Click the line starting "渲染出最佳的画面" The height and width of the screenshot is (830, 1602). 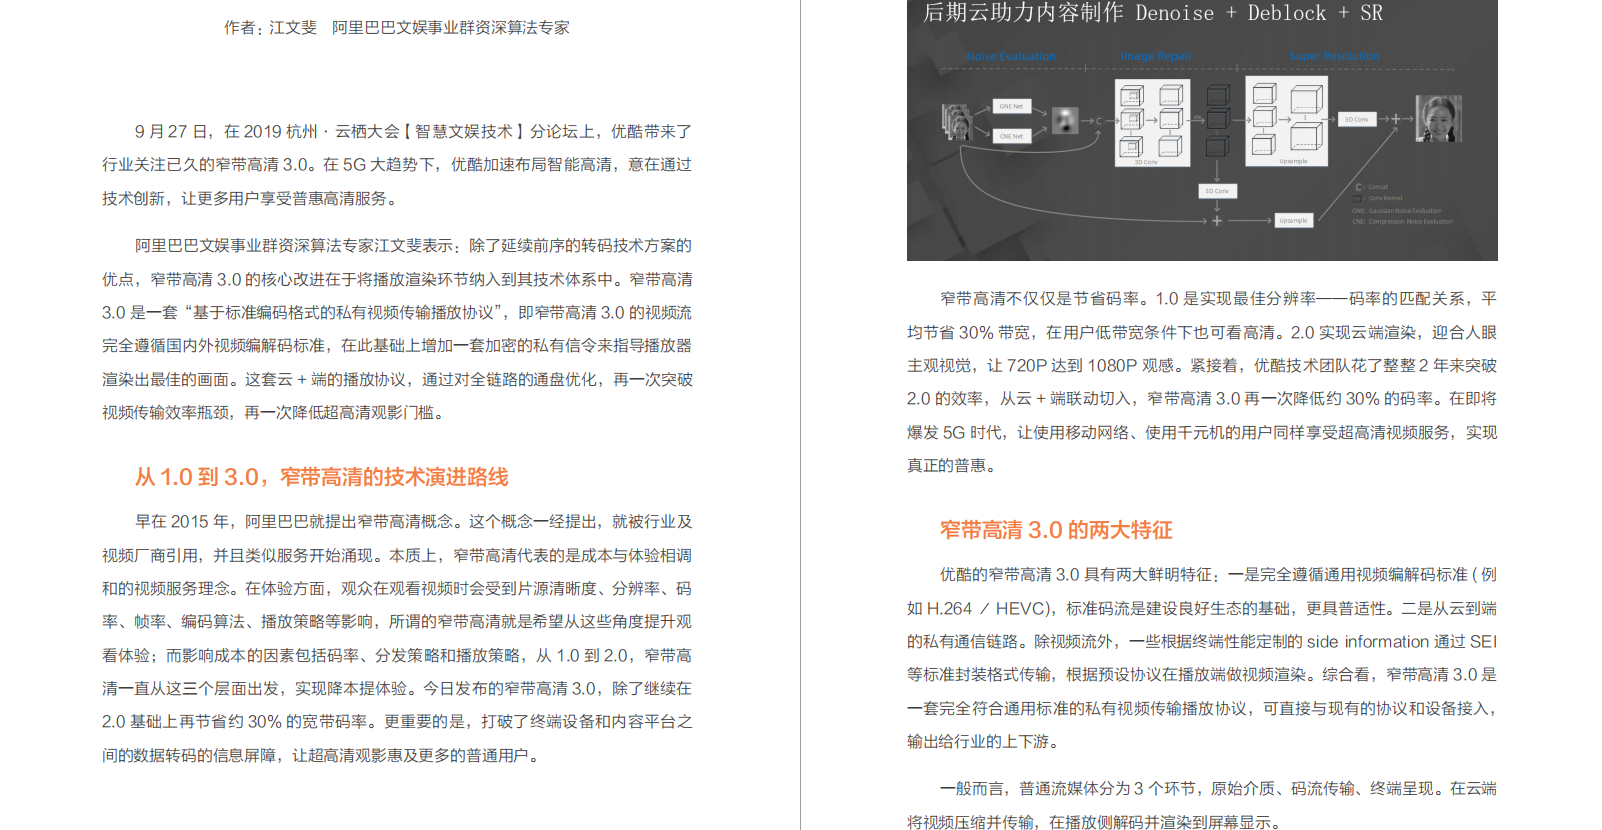(397, 380)
